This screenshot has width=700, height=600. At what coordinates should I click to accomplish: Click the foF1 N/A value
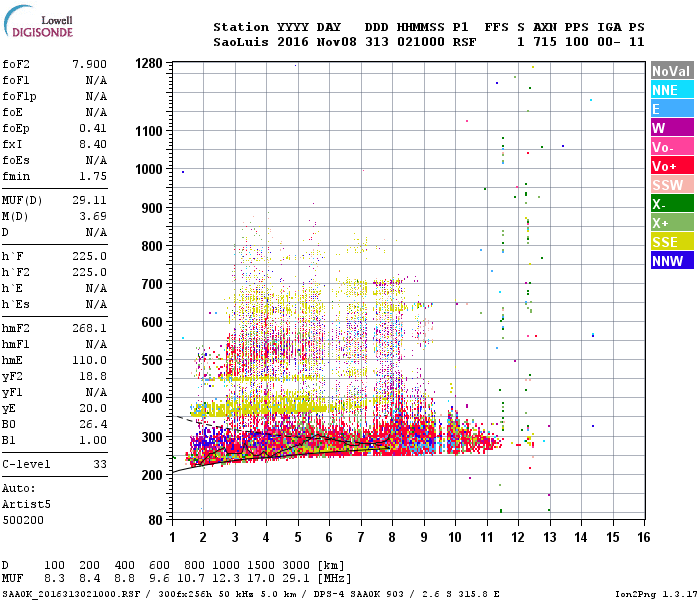coord(96,80)
